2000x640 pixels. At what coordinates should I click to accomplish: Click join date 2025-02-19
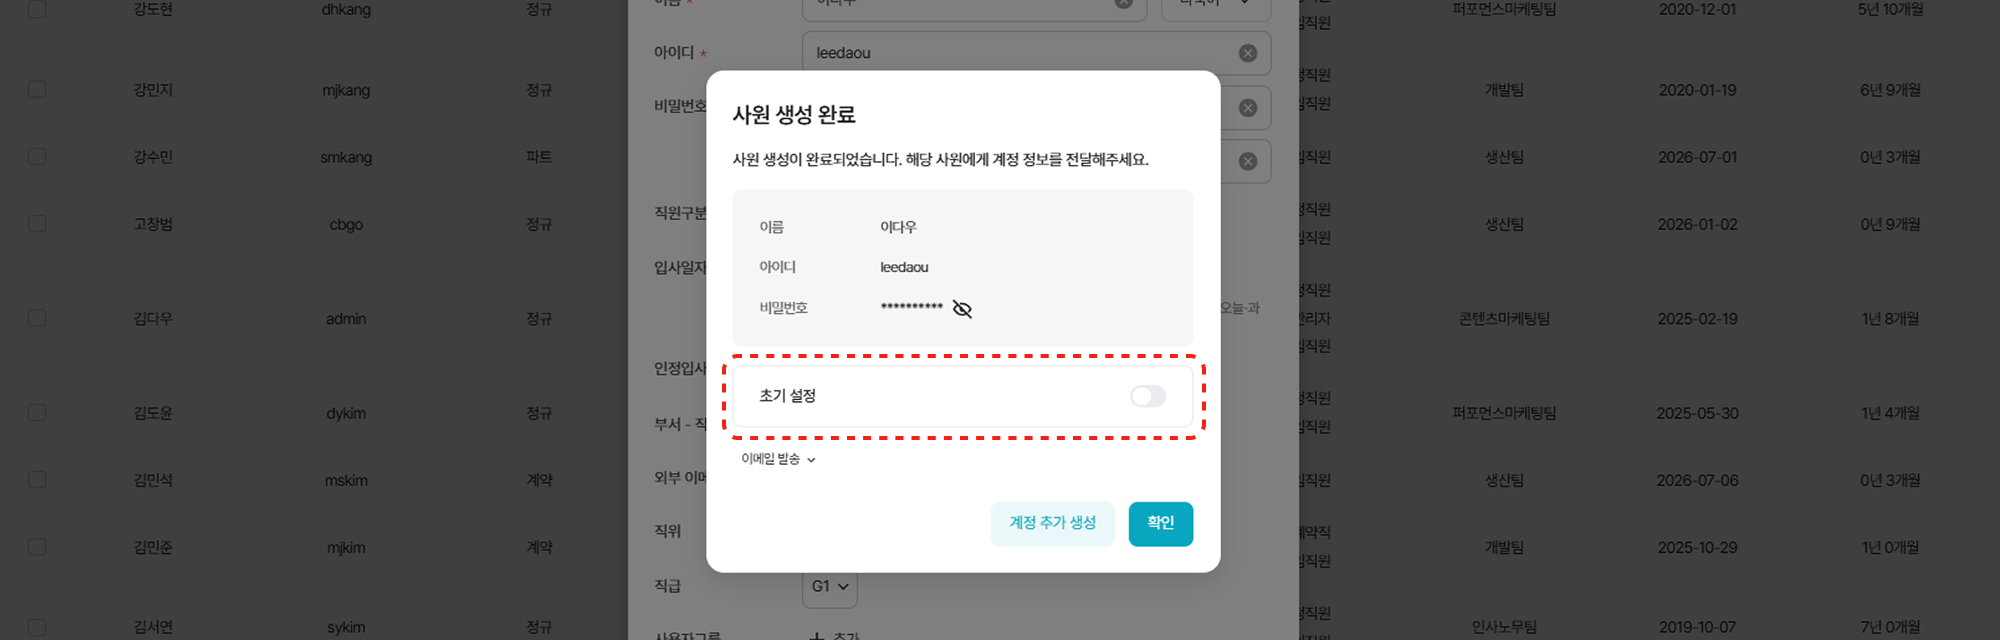(x=1697, y=319)
